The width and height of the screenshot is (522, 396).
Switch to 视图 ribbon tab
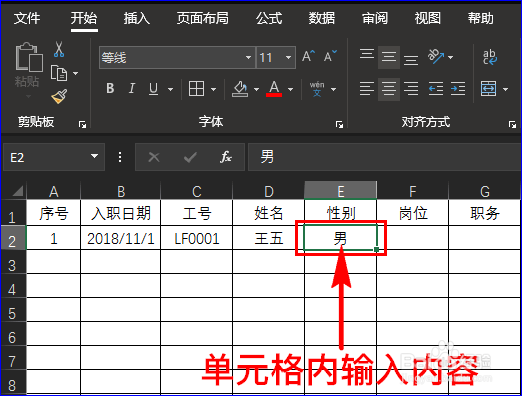click(428, 18)
